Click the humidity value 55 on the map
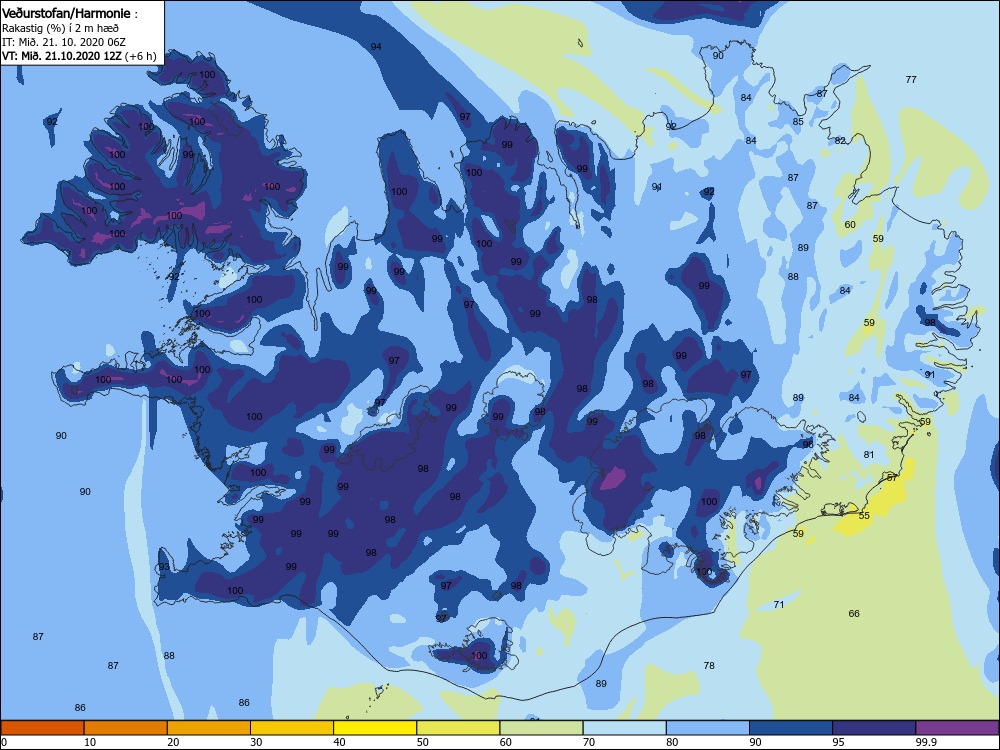This screenshot has height=750, width=1000. point(864,515)
